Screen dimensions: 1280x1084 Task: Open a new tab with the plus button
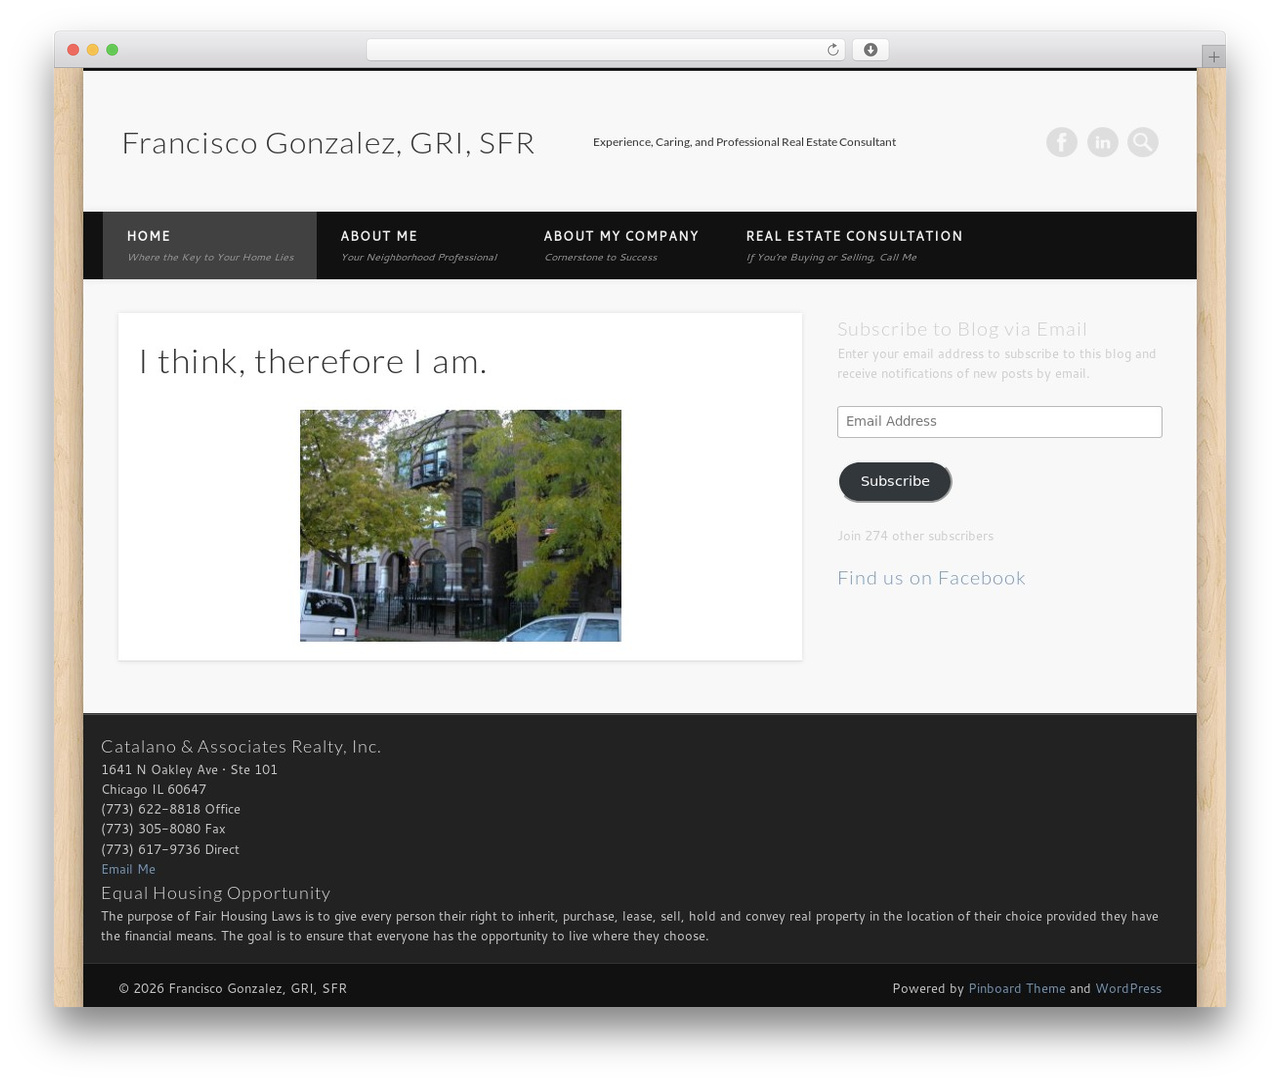1214,57
